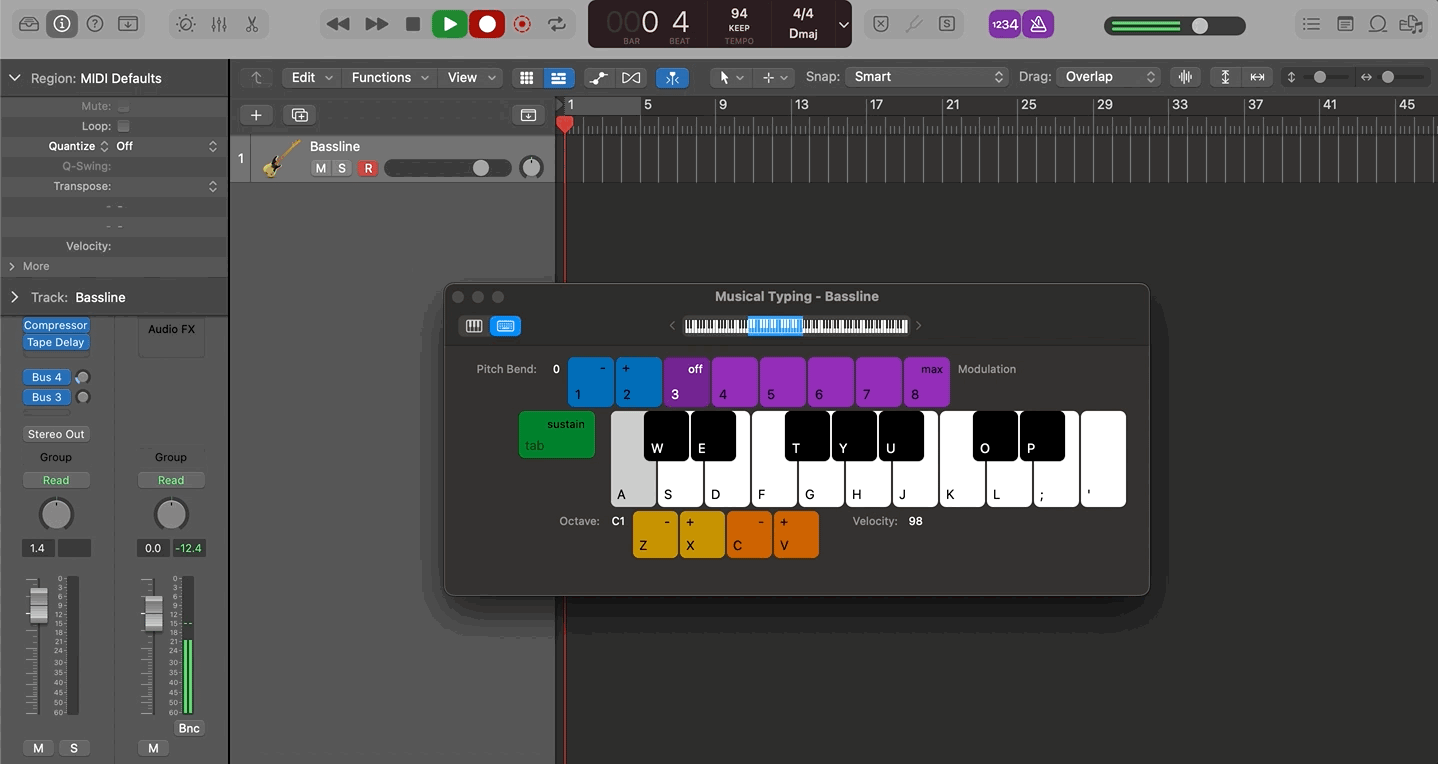Toggle the Inspector icon
Screen dimensions: 1438x764
pyautogui.click(x=62, y=24)
